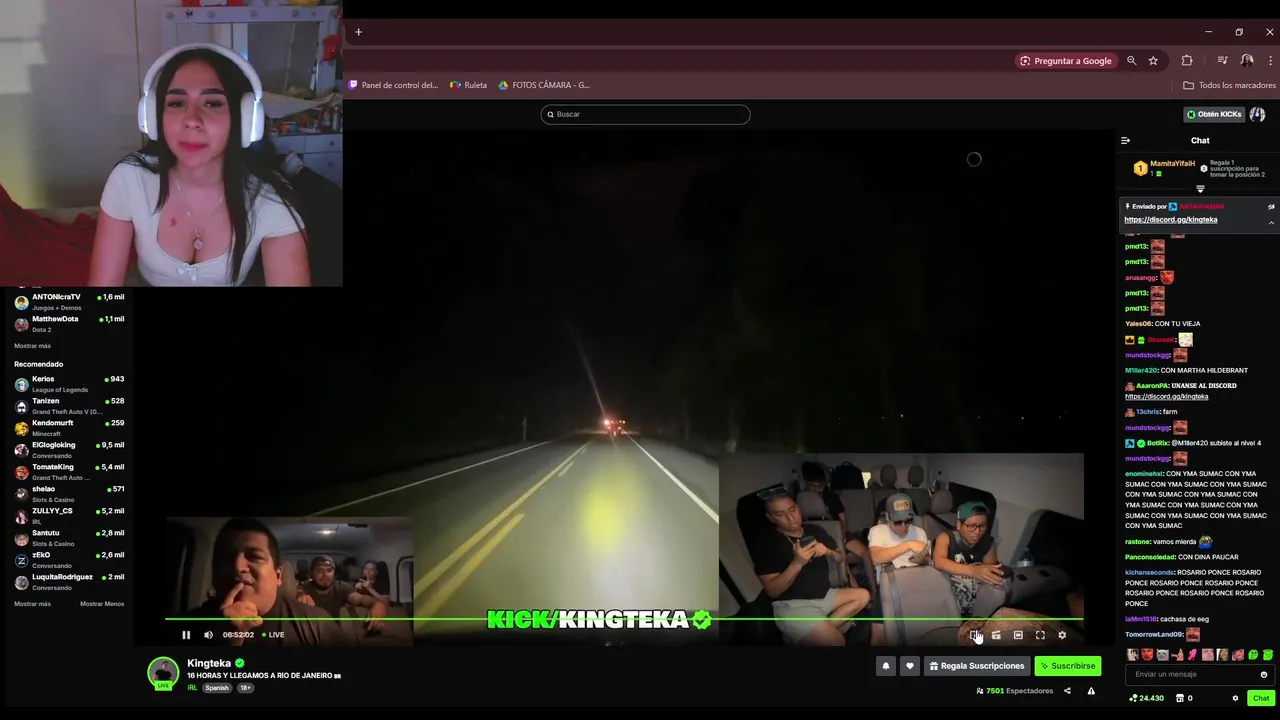Click the green LIVE indicator in player
The width and height of the screenshot is (1280, 720).
(x=273, y=635)
